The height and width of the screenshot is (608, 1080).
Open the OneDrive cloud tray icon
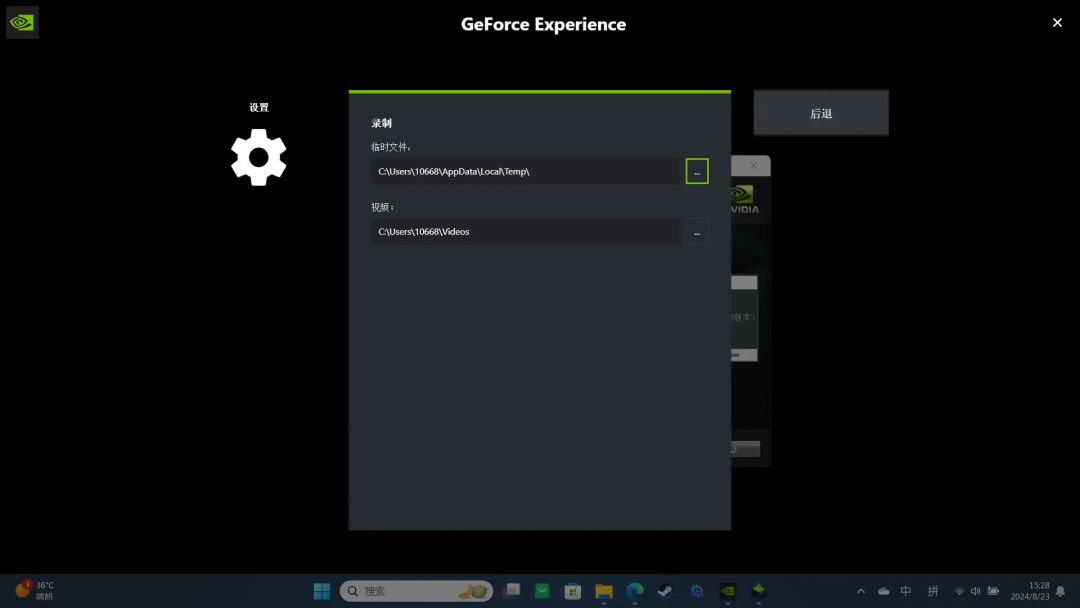884,591
